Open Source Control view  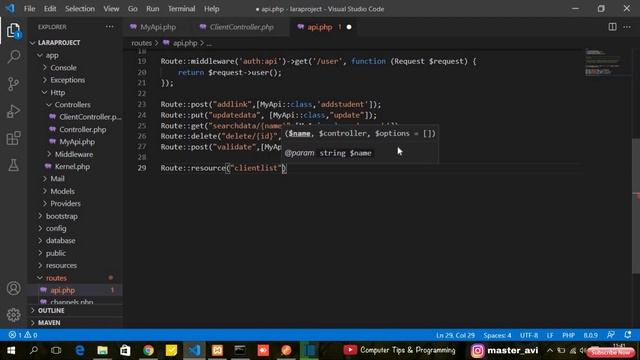[13, 84]
